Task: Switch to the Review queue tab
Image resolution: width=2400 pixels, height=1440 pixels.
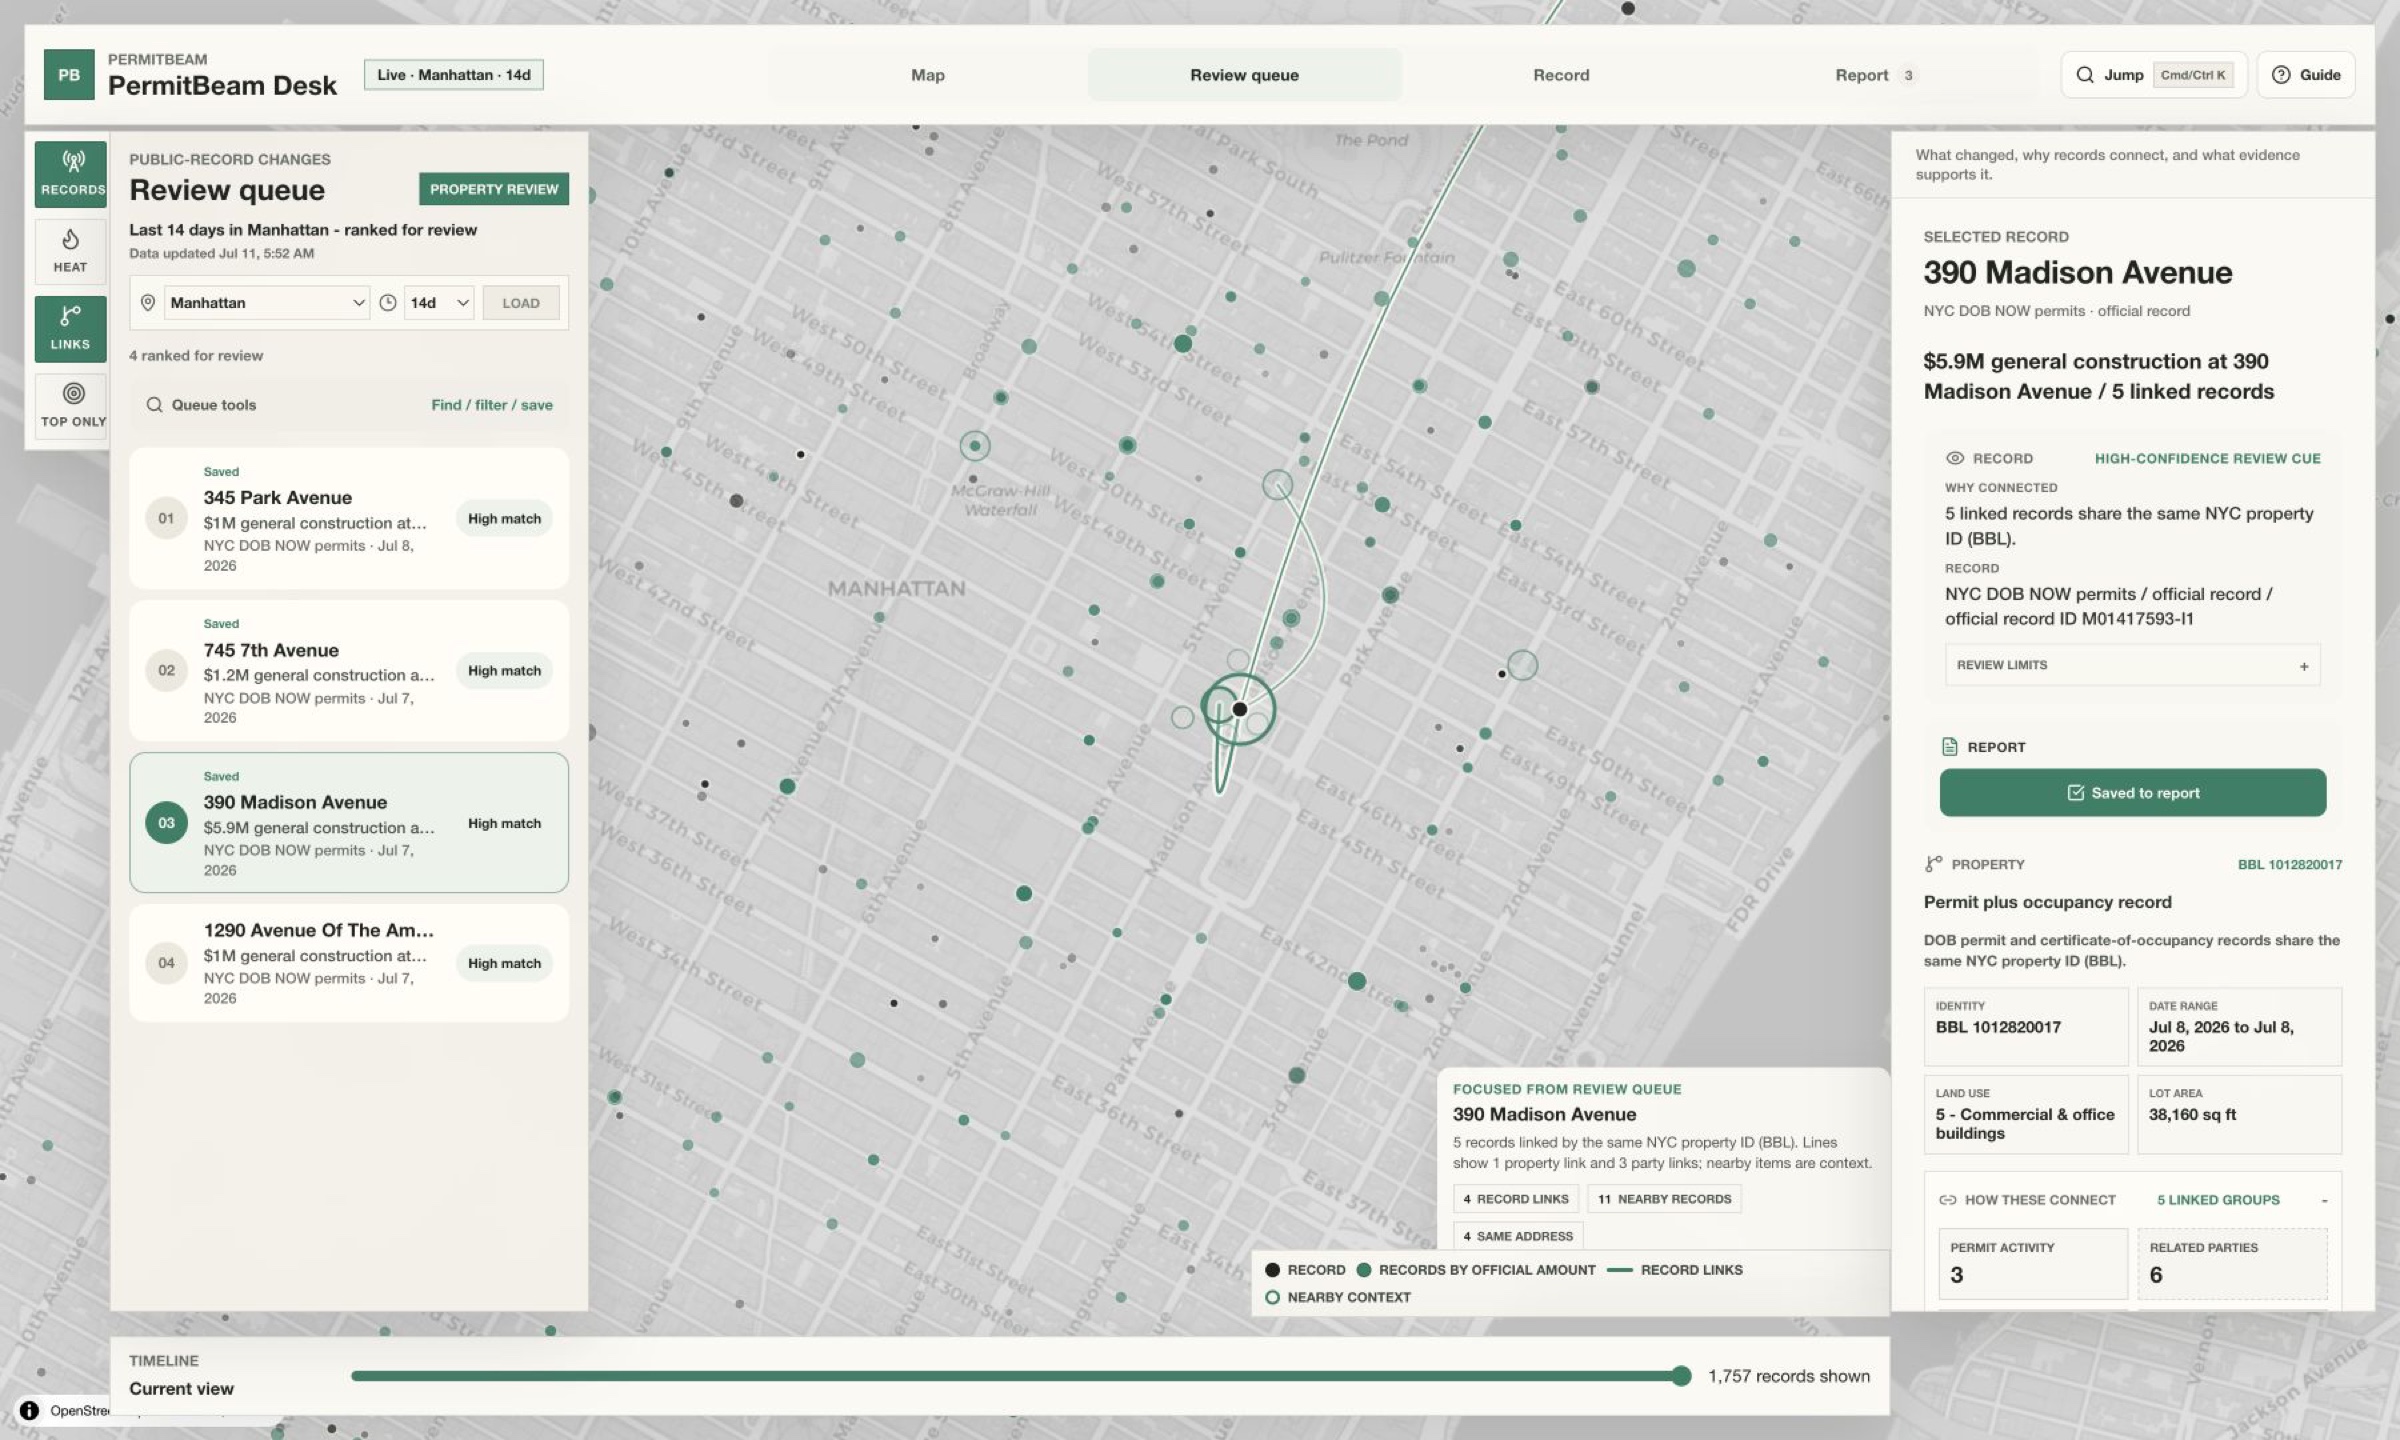Action: coord(1244,75)
